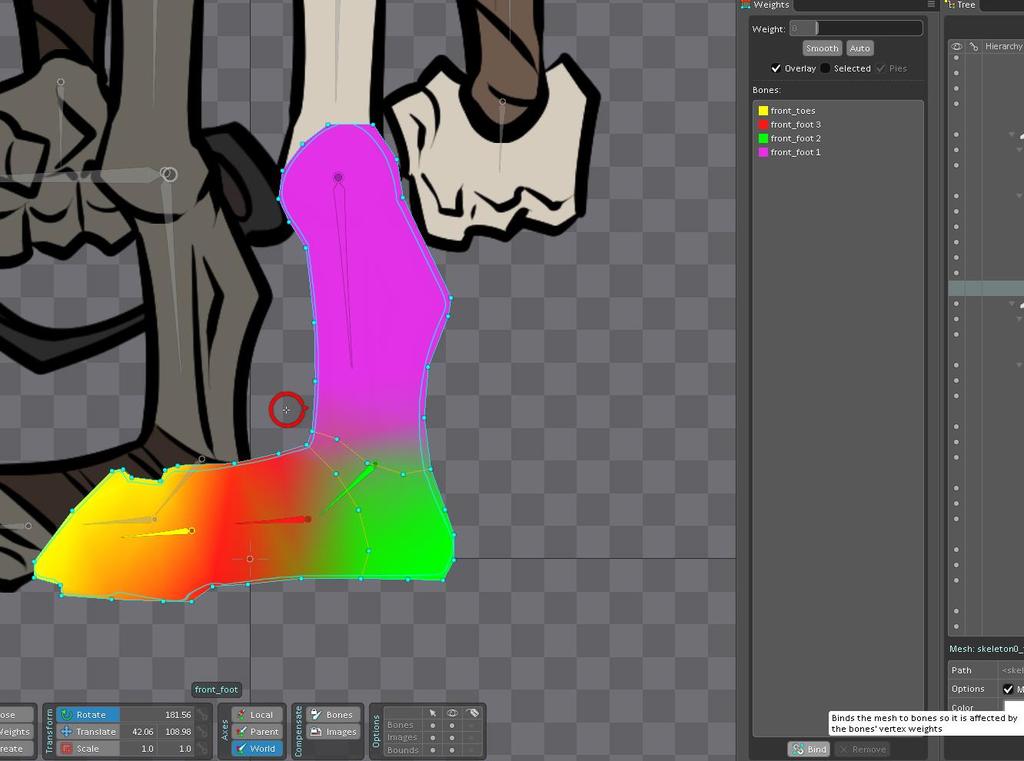
Task: Select the Translate transform tool
Action: 88,732
